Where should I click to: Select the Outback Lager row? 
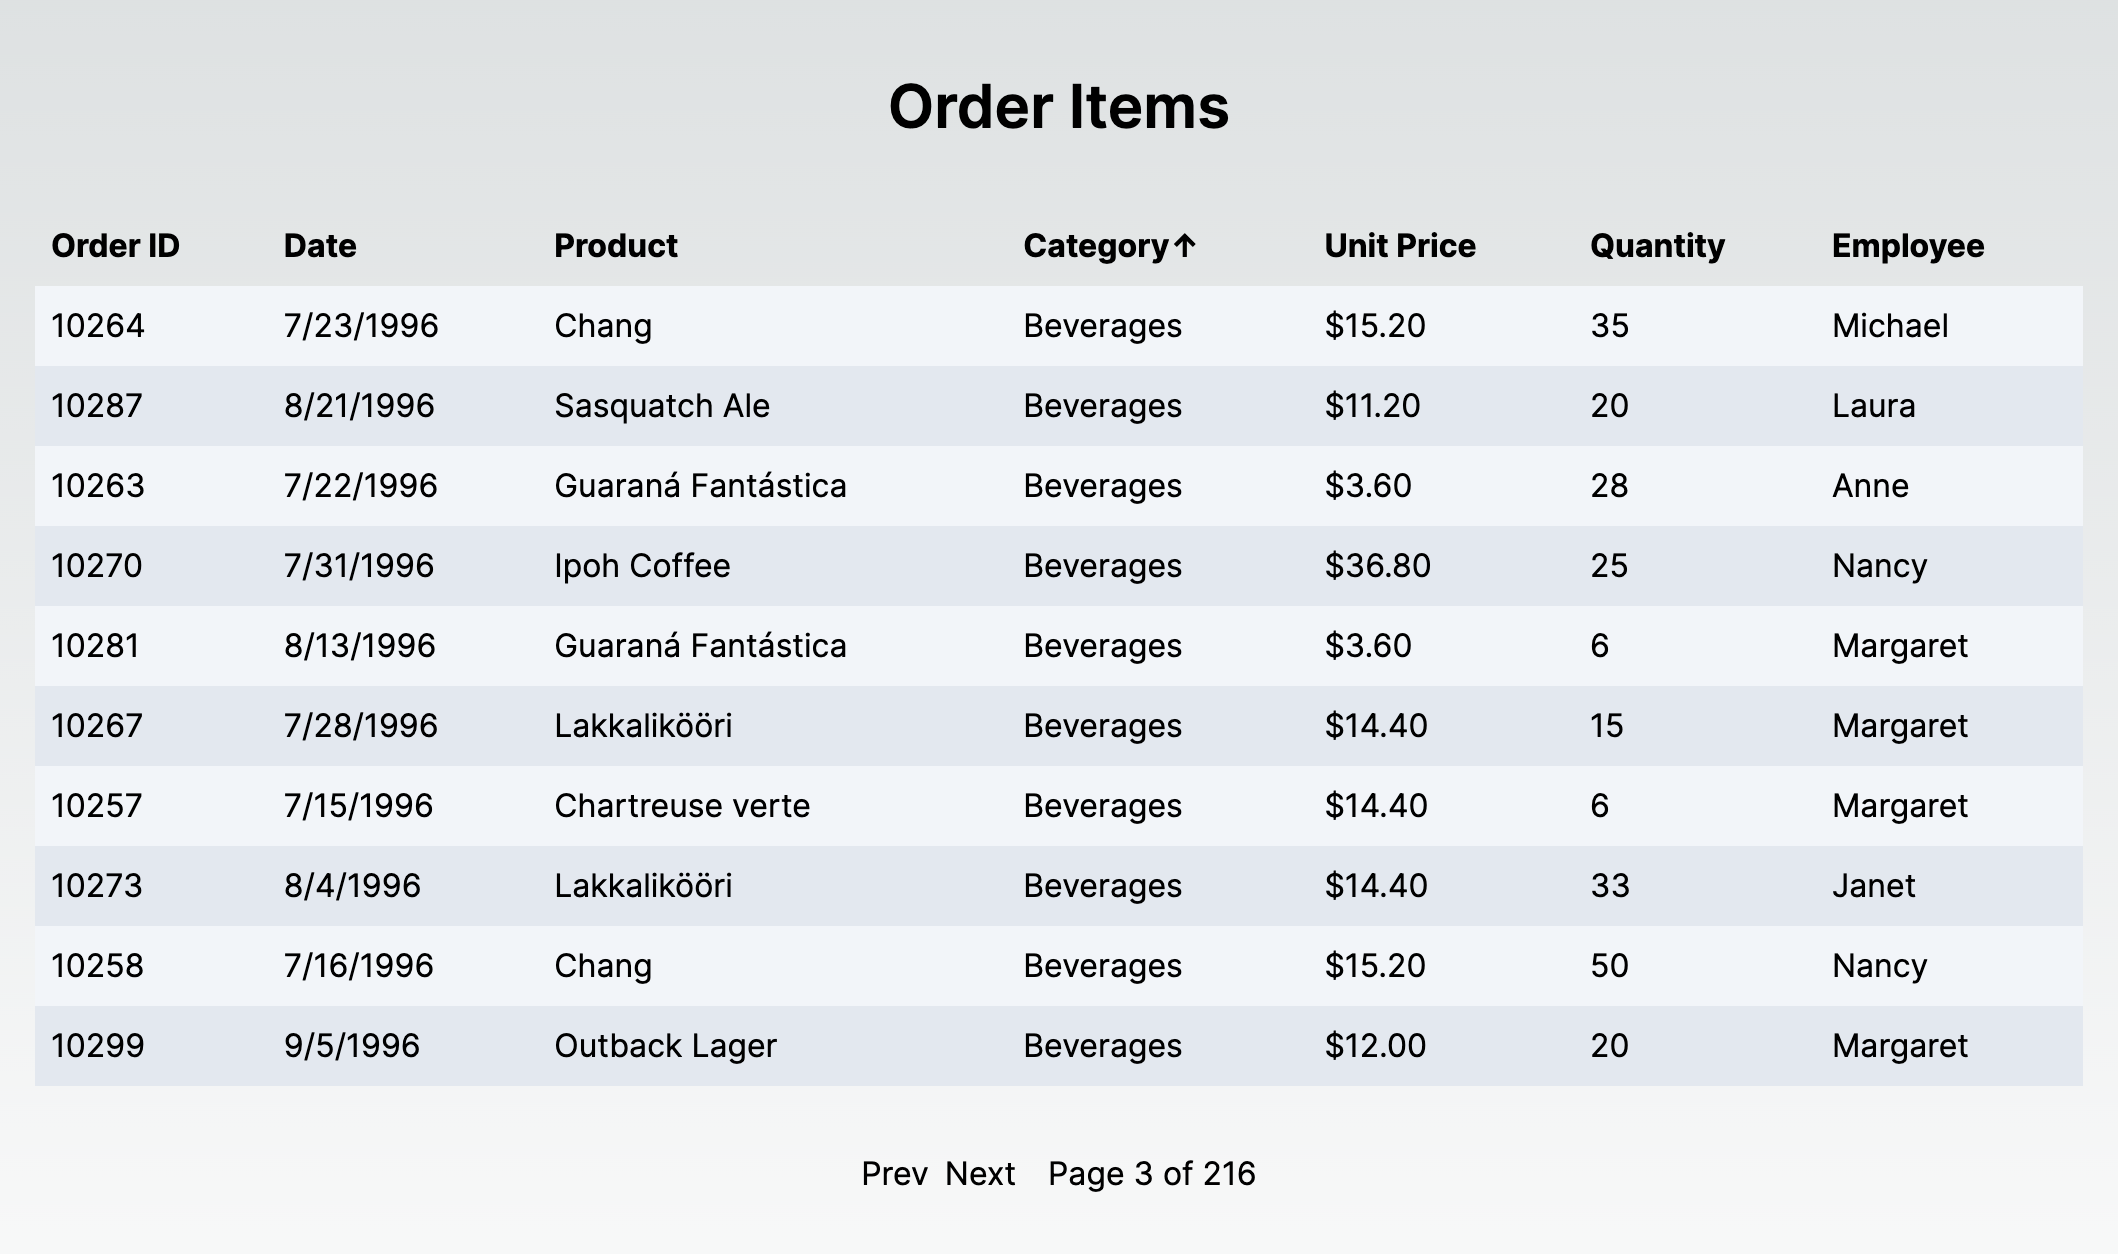[665, 1045]
